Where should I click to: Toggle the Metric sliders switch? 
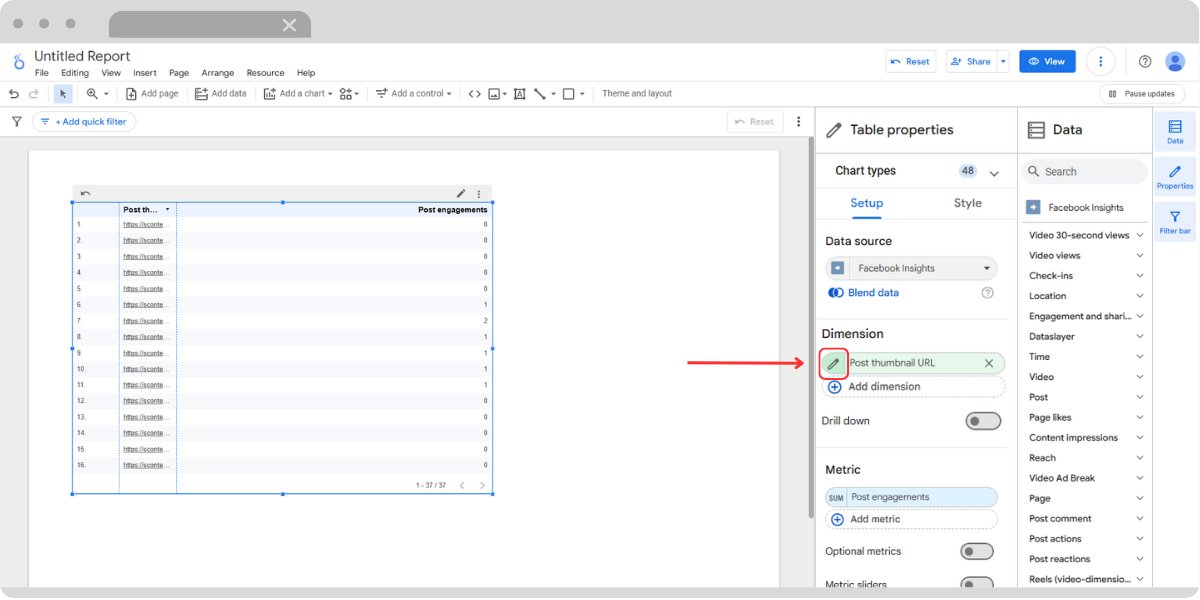[976, 584]
